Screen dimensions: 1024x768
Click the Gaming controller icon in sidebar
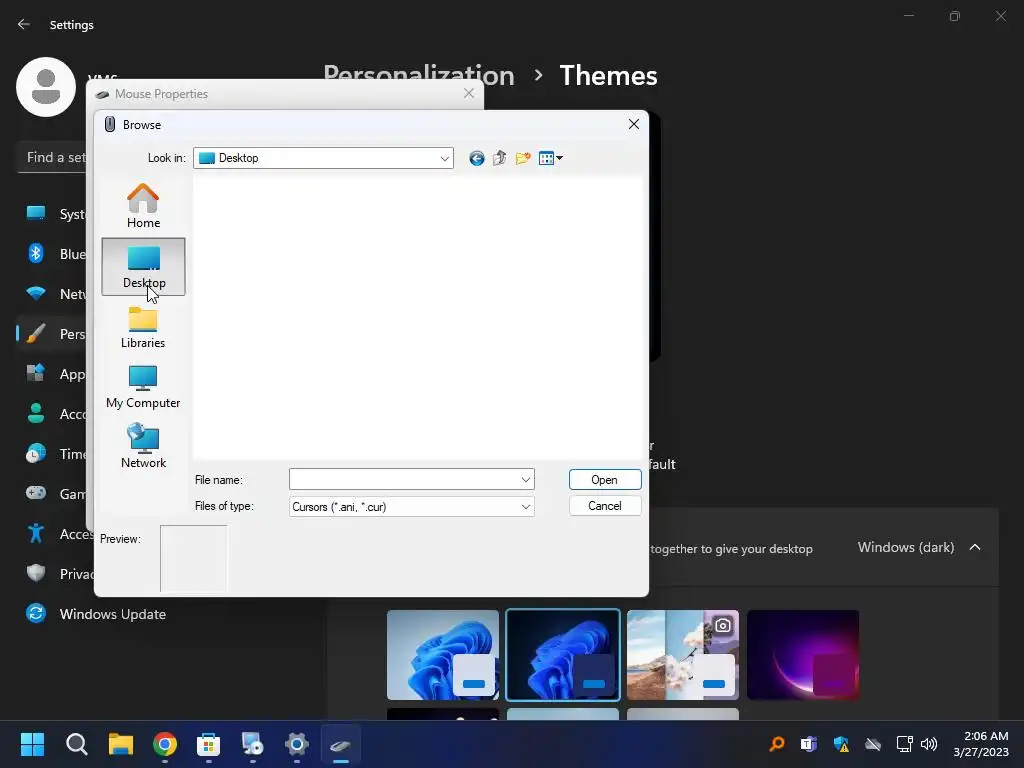point(36,493)
